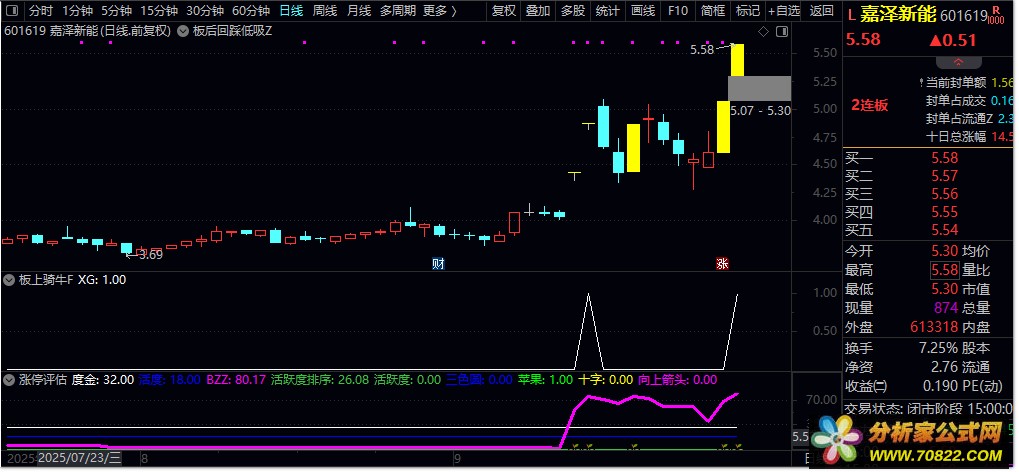Open the 画线 drawing tools
This screenshot has width=1019, height=472.
coord(643,11)
